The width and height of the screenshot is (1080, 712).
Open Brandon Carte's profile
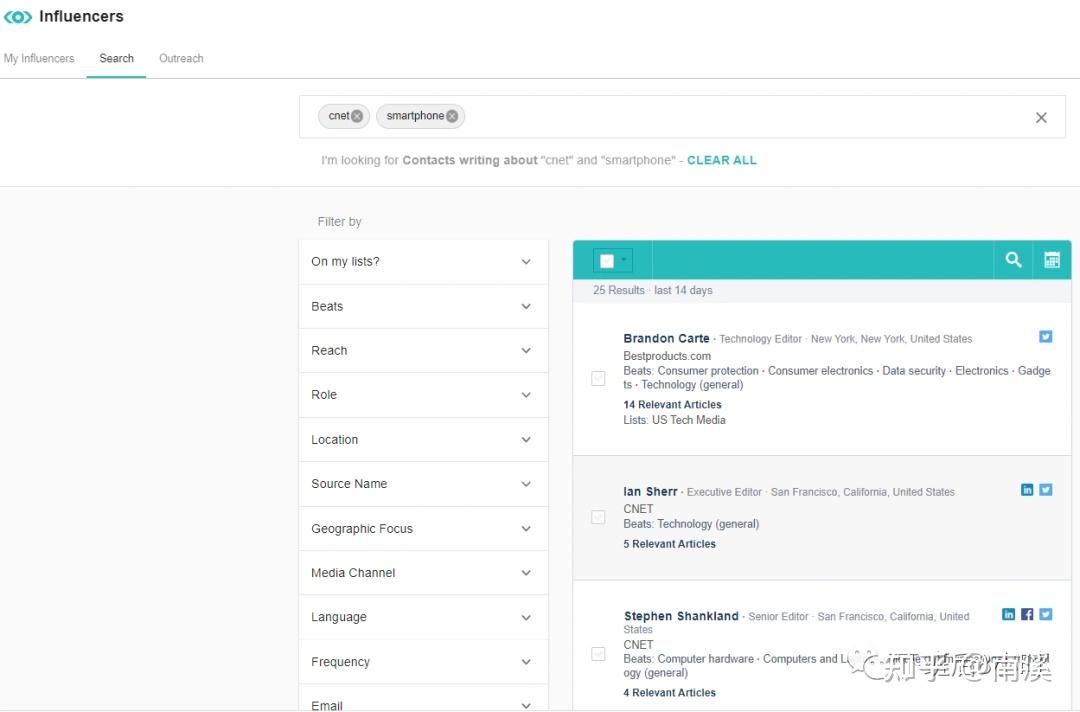[666, 339]
